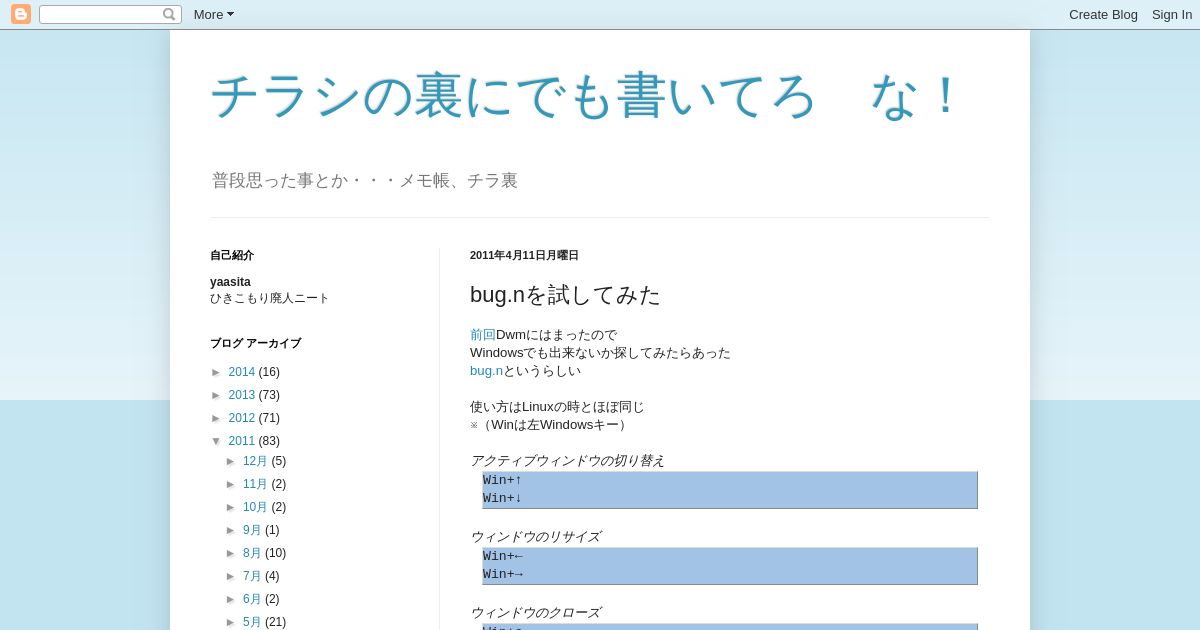The width and height of the screenshot is (1200, 630).
Task: Click the Sign In link
Action: tap(1172, 14)
